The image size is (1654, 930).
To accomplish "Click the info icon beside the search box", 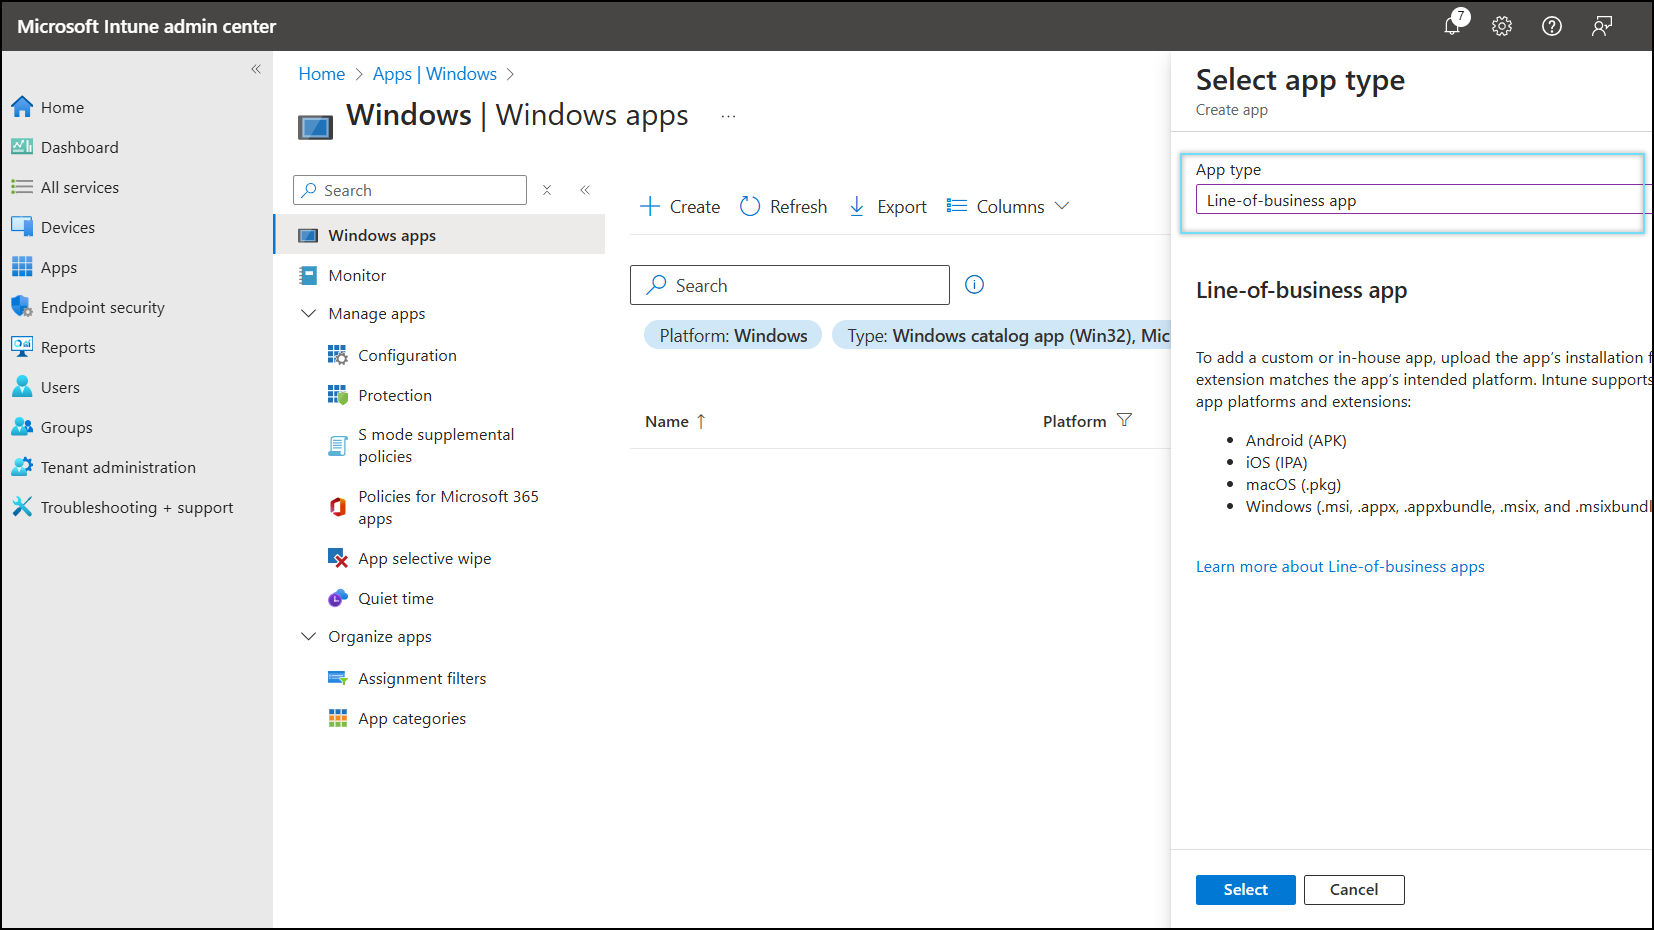I will pos(975,285).
